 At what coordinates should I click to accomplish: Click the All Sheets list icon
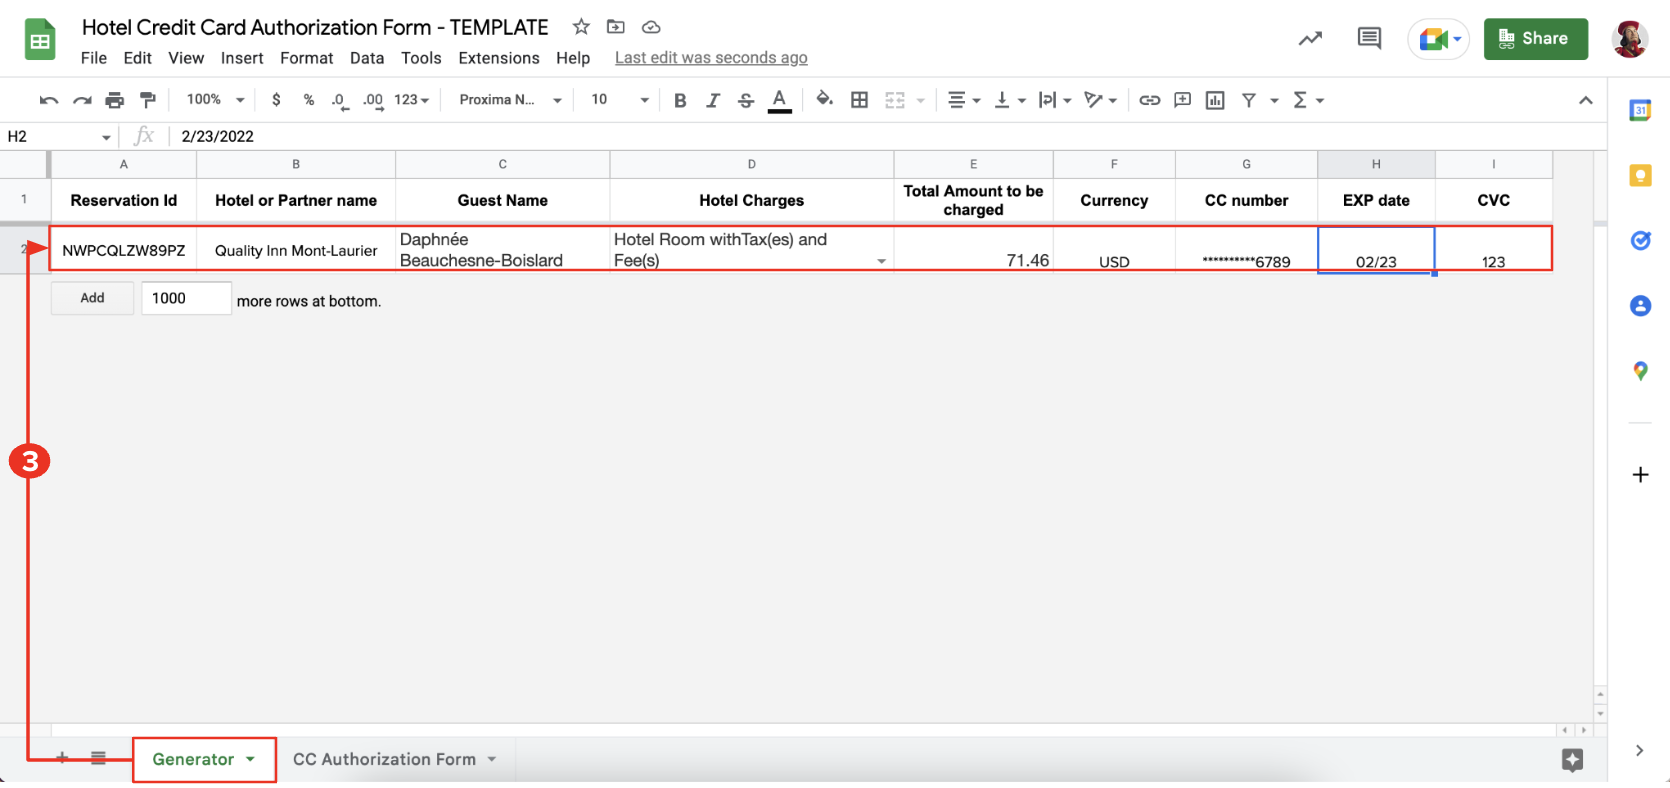coord(98,758)
